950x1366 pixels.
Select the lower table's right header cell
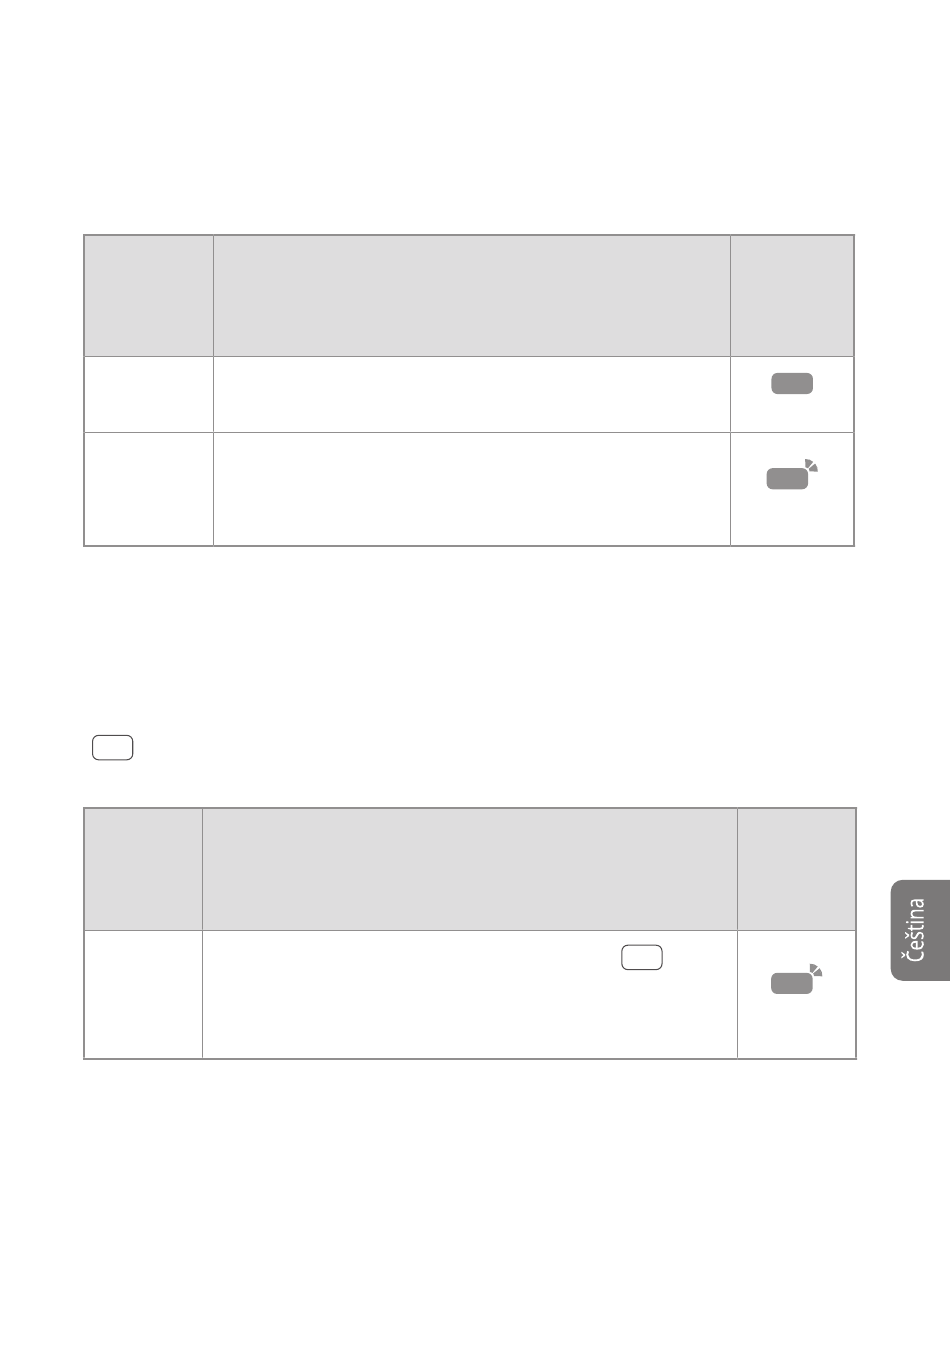(x=797, y=869)
